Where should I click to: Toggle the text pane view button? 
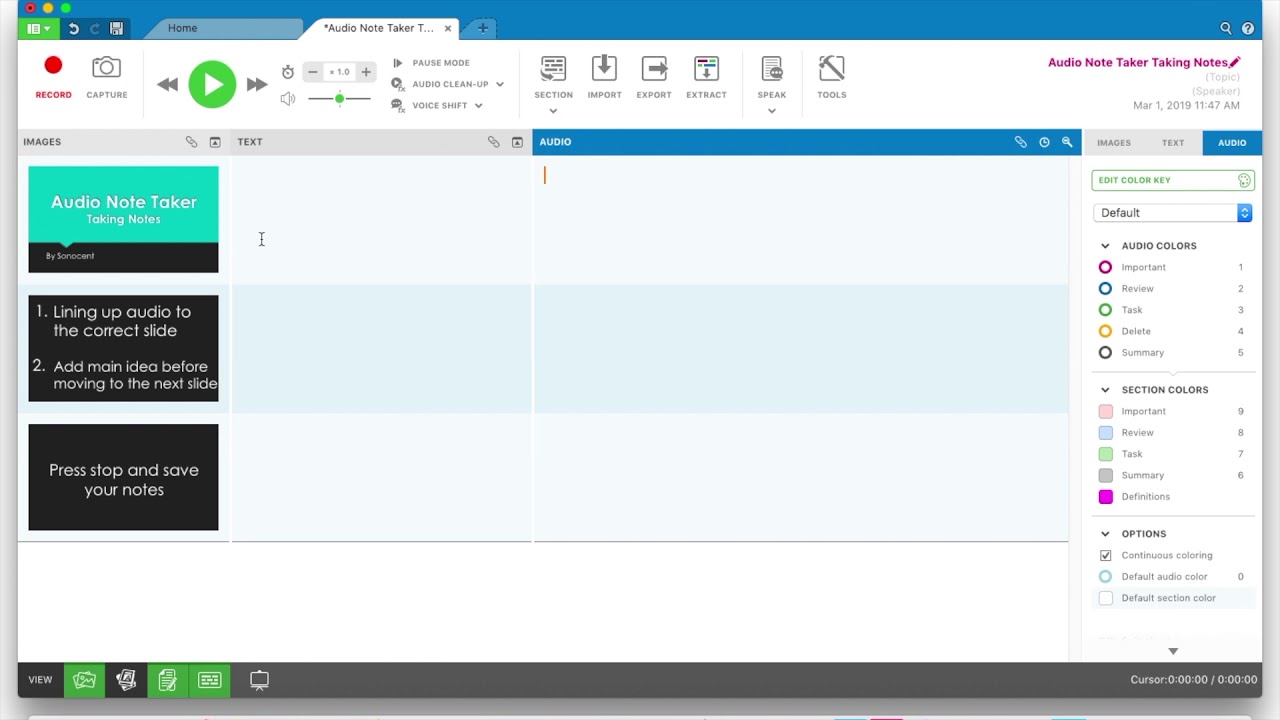tap(167, 680)
